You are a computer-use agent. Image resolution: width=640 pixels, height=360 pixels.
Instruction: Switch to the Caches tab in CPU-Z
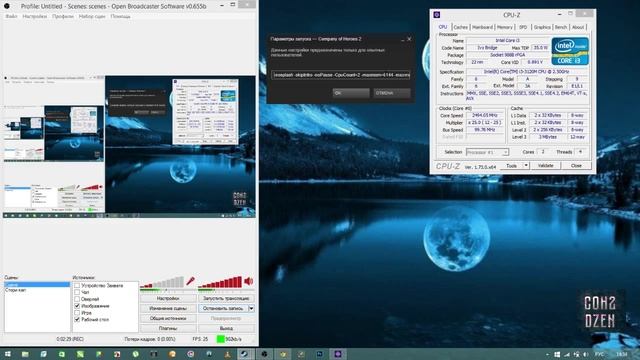click(x=460, y=27)
